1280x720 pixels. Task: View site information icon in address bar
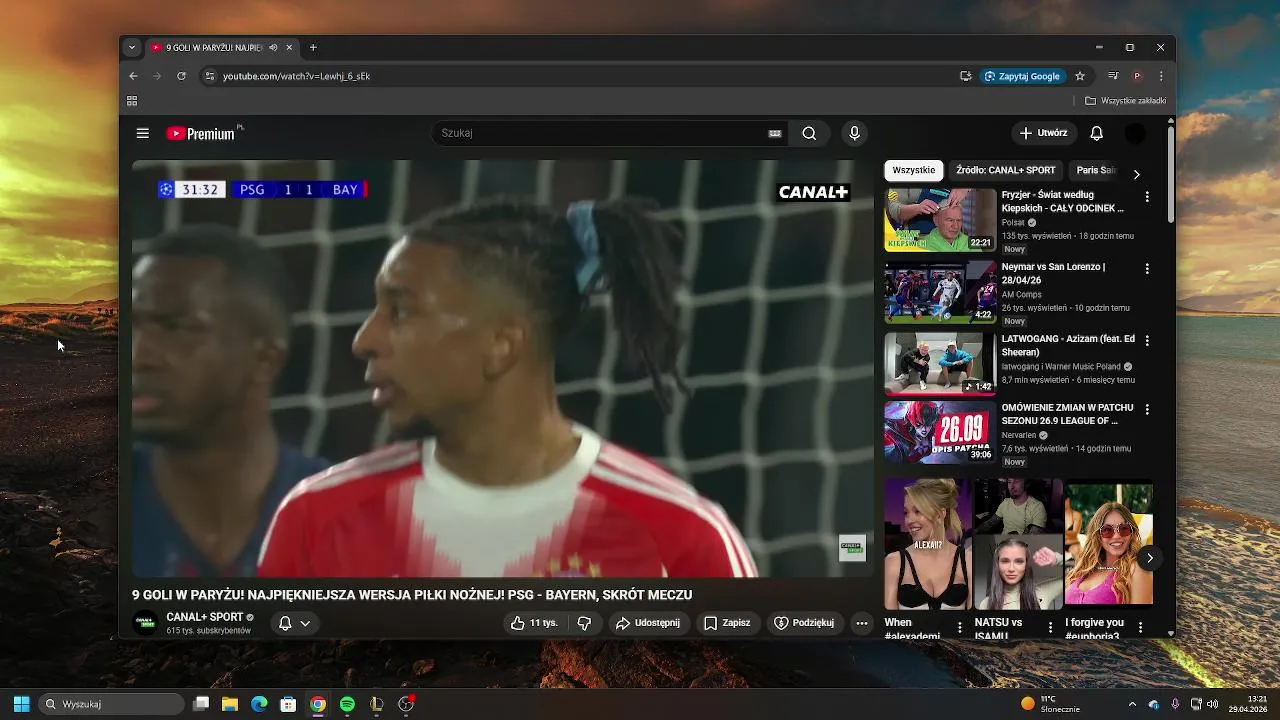pyautogui.click(x=209, y=76)
